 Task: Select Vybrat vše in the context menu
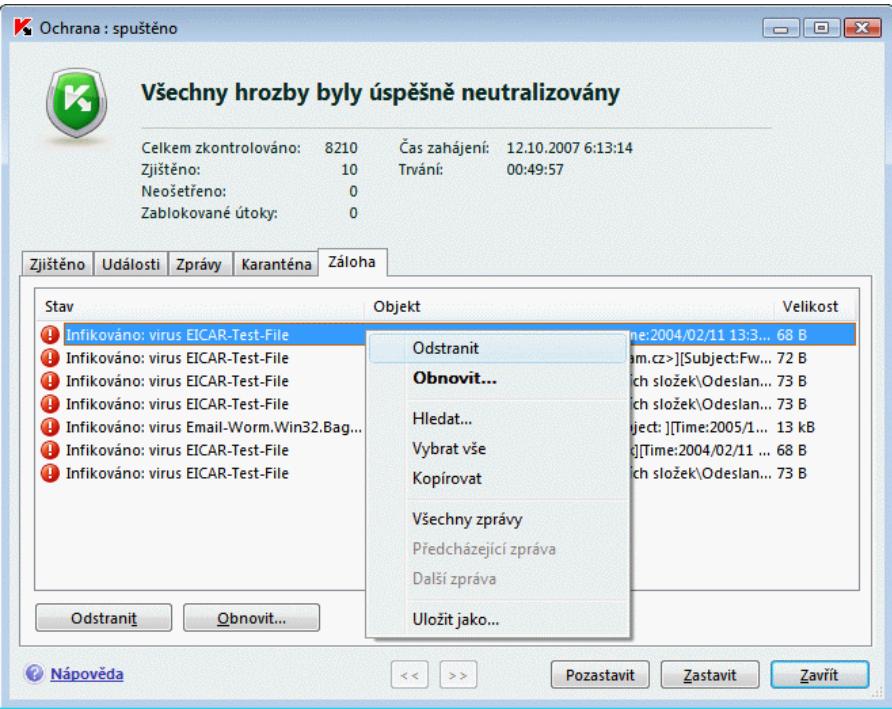point(498,449)
